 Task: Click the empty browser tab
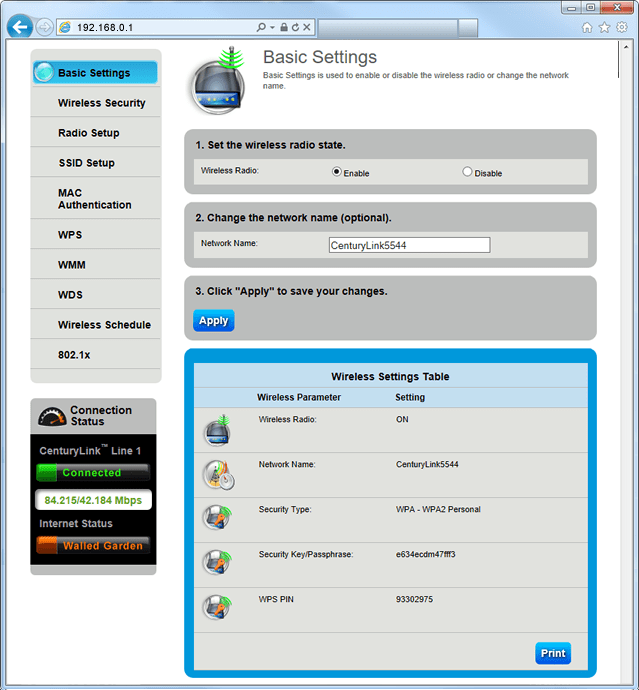pyautogui.click(x=388, y=28)
